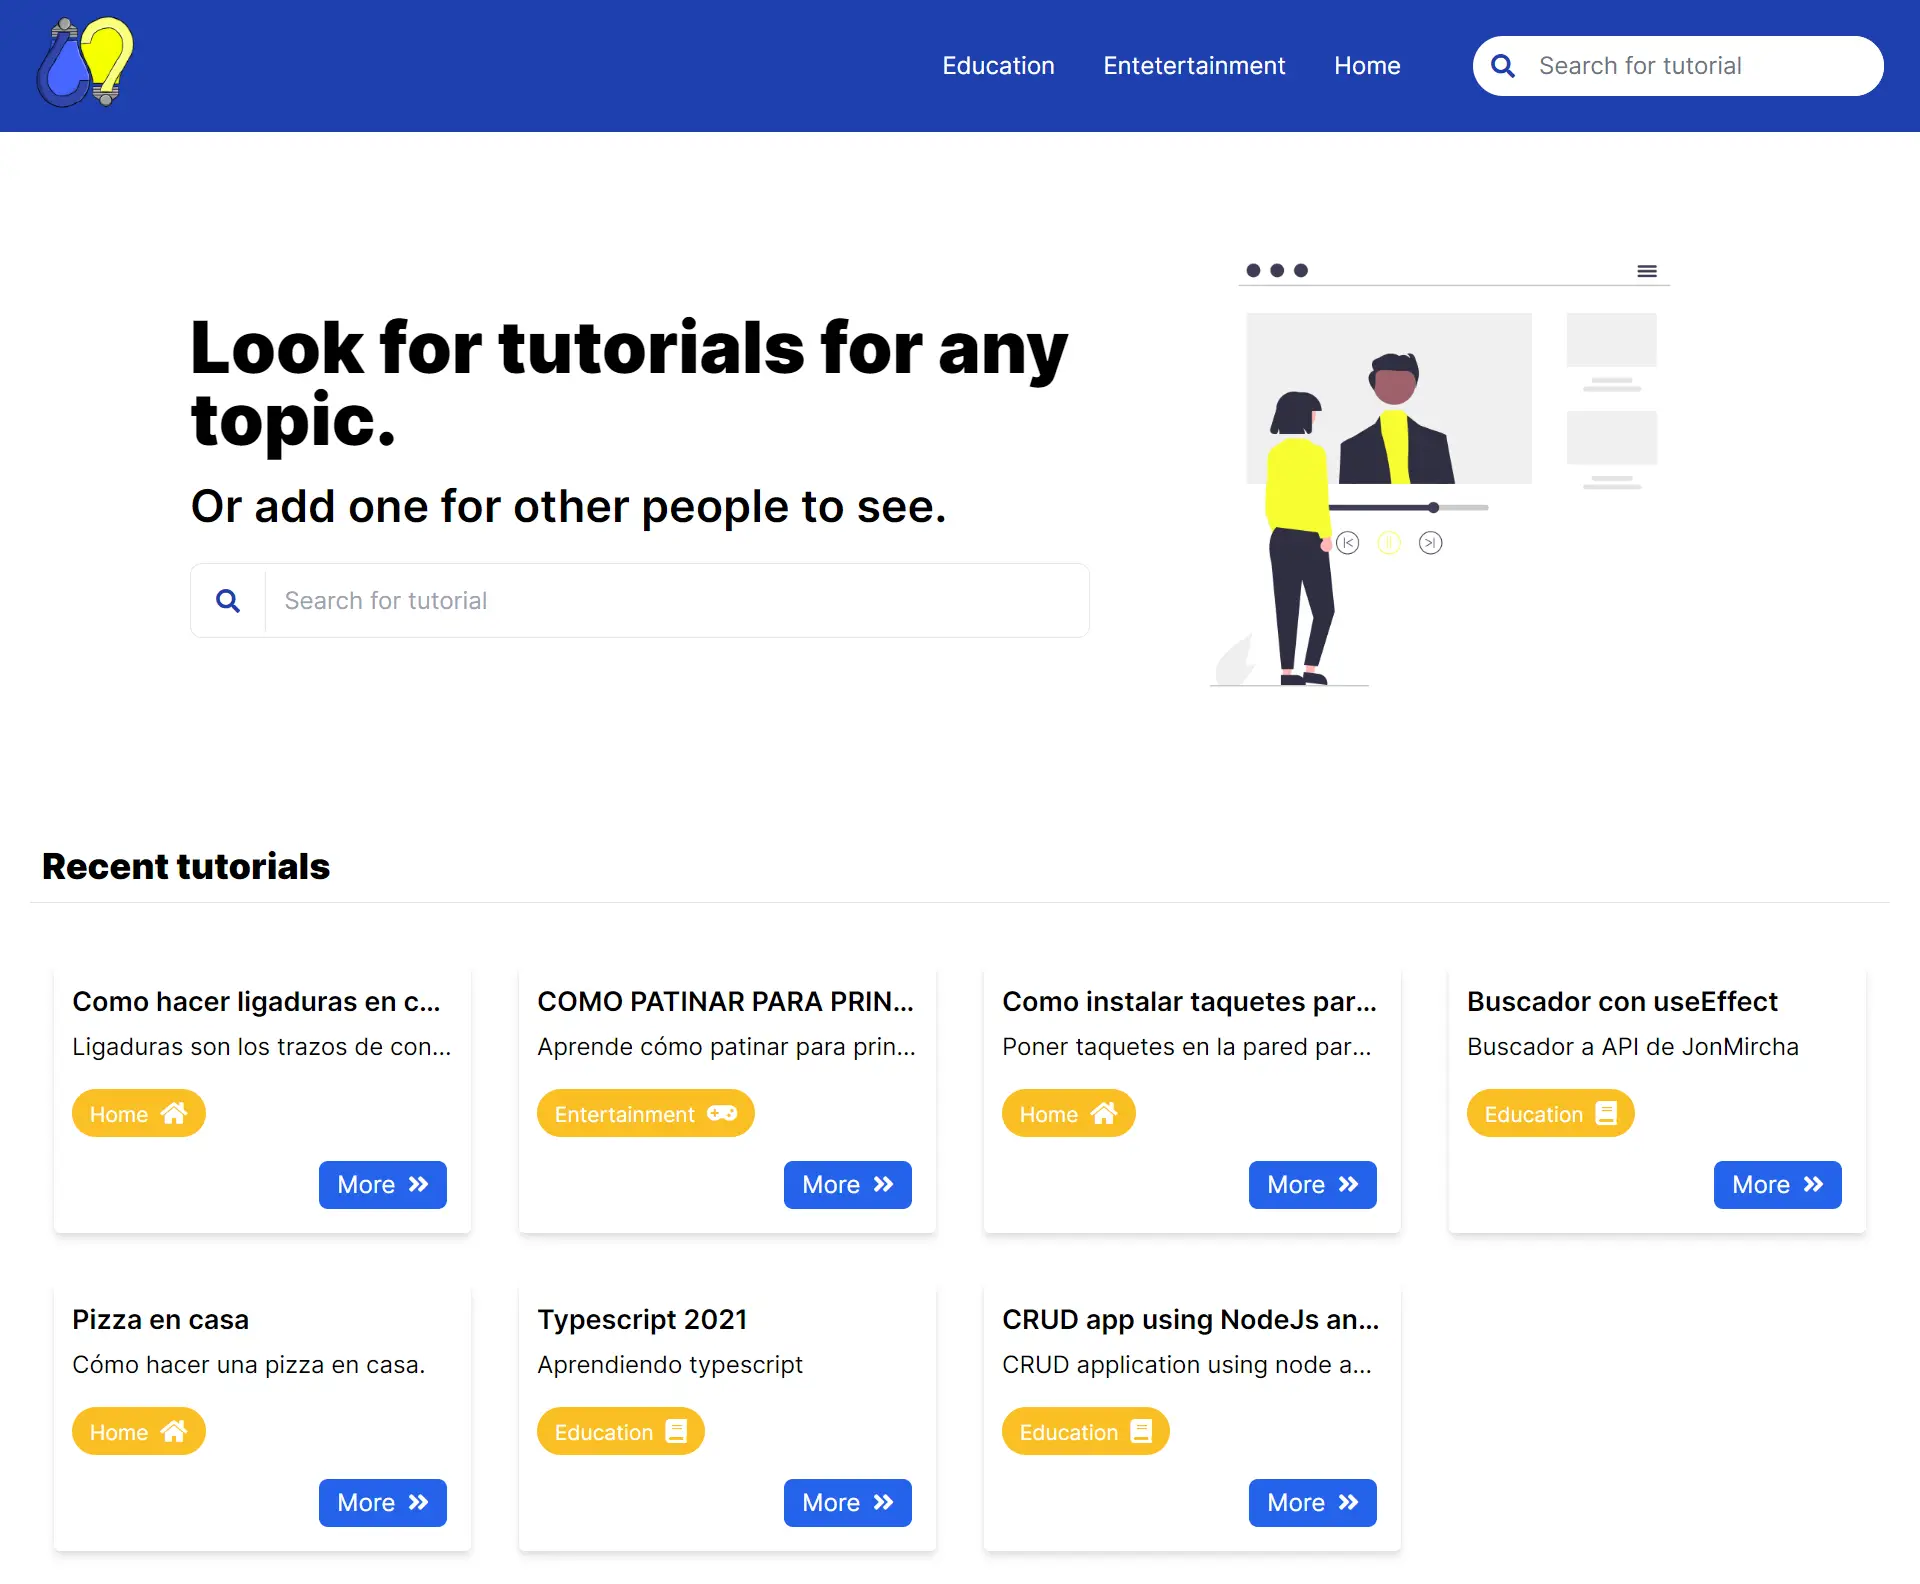
Task: Click the gamepad icon on the Entertainment badge
Action: point(723,1113)
